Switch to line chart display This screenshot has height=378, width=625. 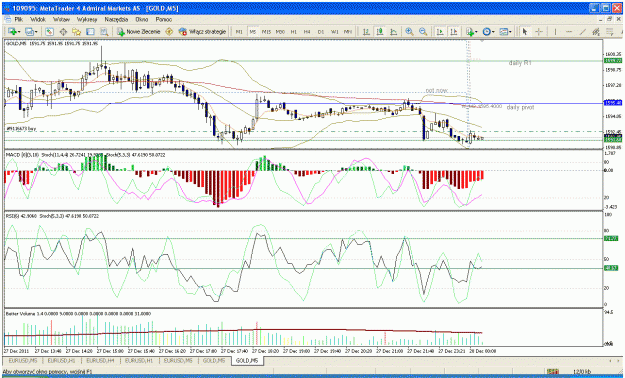393,32
